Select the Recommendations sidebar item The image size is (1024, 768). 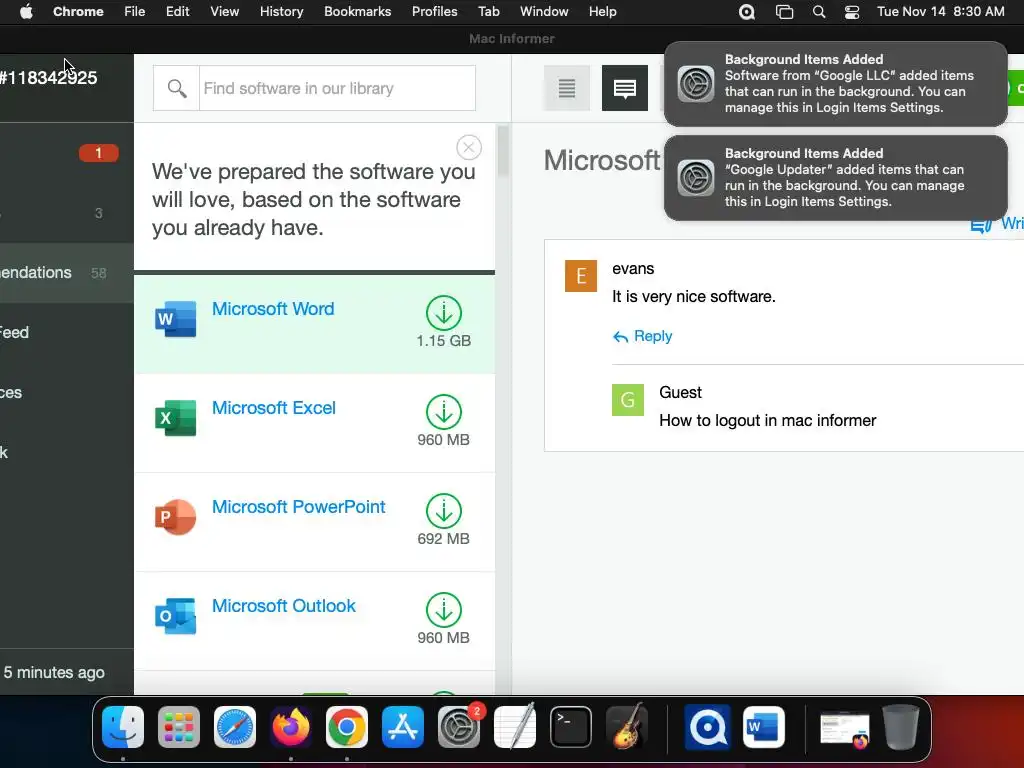point(67,273)
